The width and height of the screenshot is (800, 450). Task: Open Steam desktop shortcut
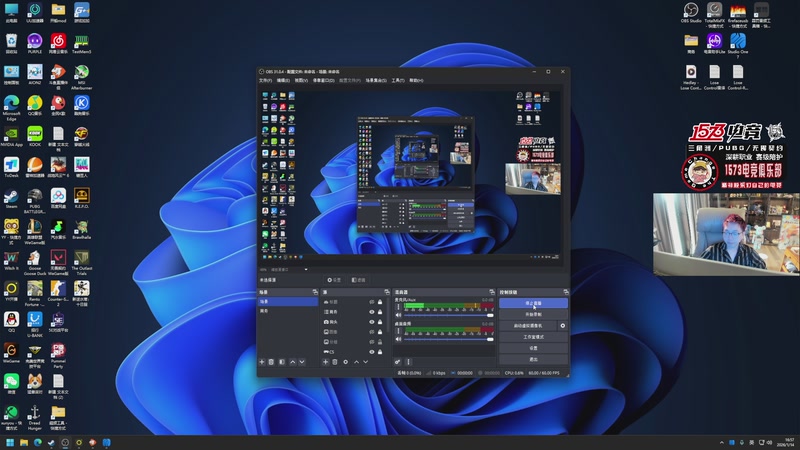[x=11, y=198]
